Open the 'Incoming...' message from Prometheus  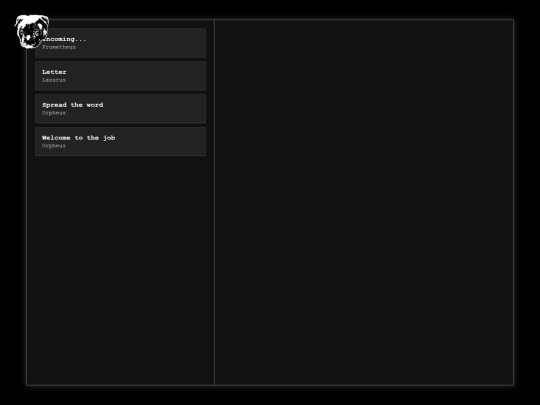121,43
